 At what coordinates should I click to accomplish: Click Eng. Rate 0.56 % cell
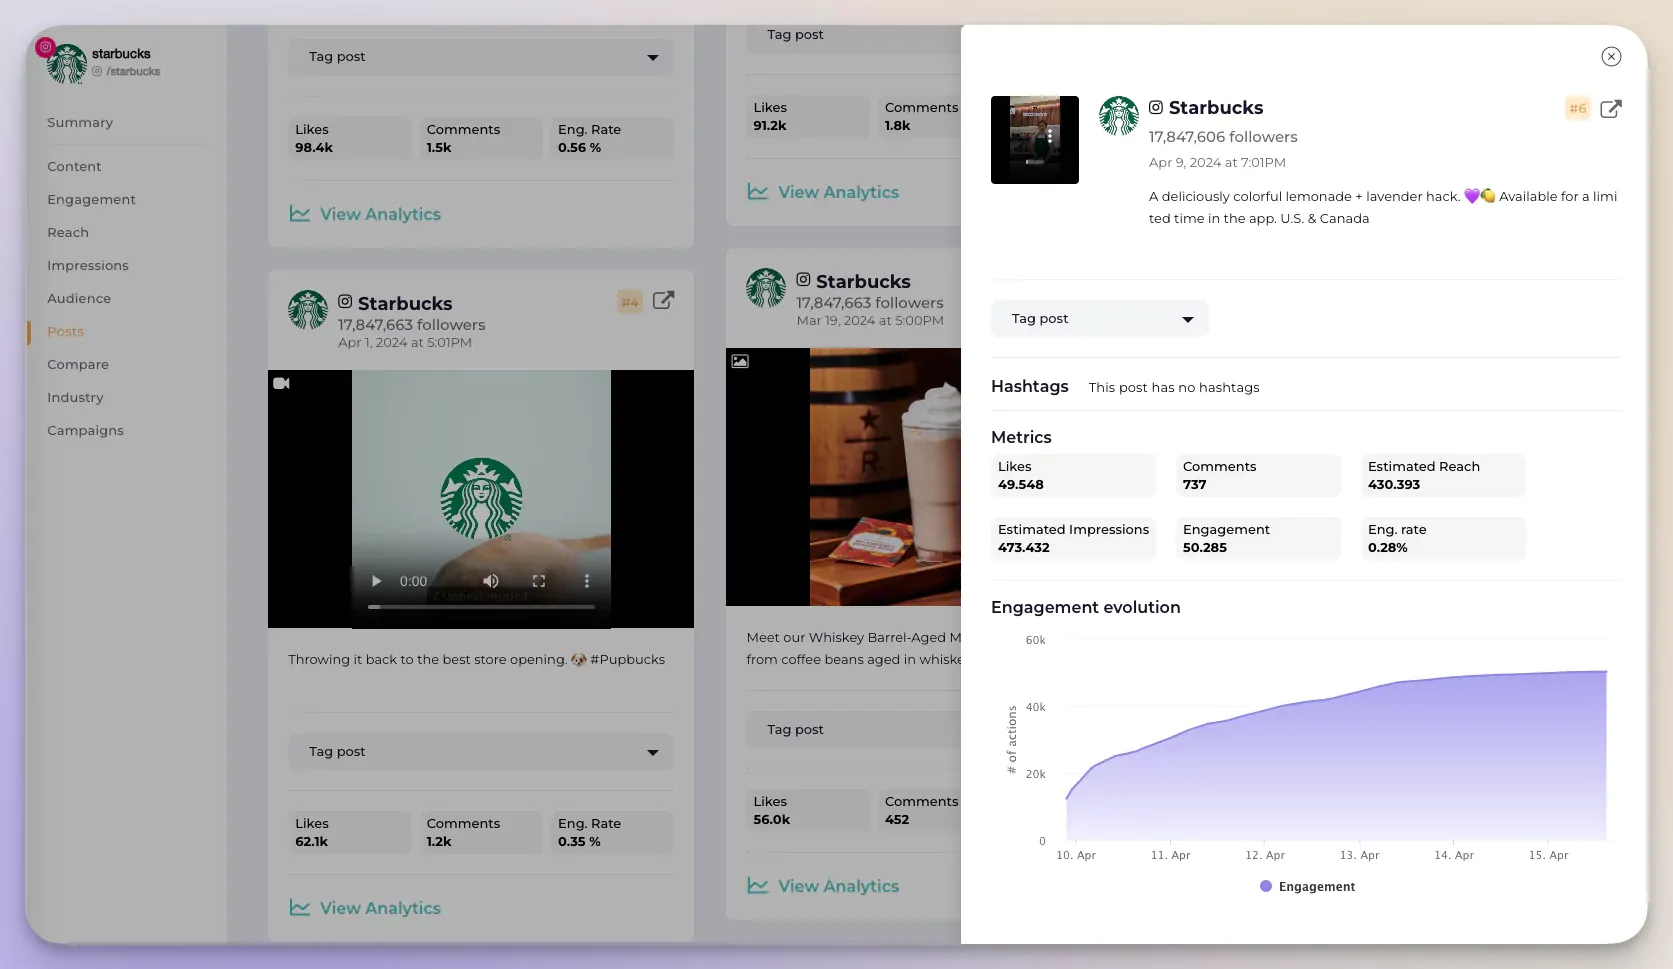click(612, 139)
